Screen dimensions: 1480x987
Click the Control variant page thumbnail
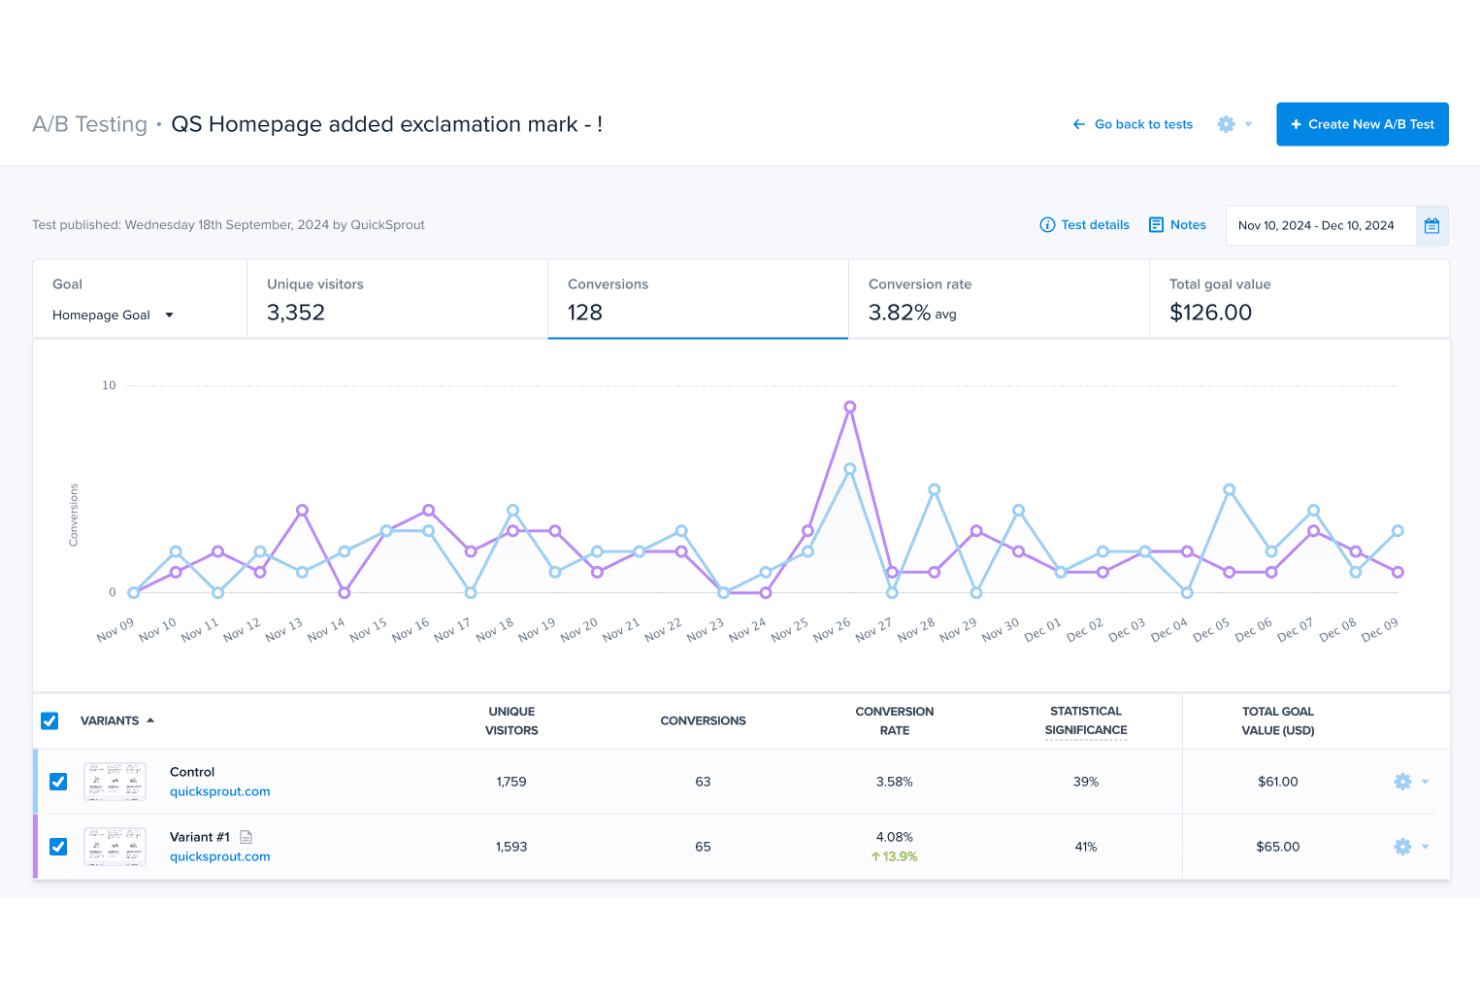(x=115, y=781)
